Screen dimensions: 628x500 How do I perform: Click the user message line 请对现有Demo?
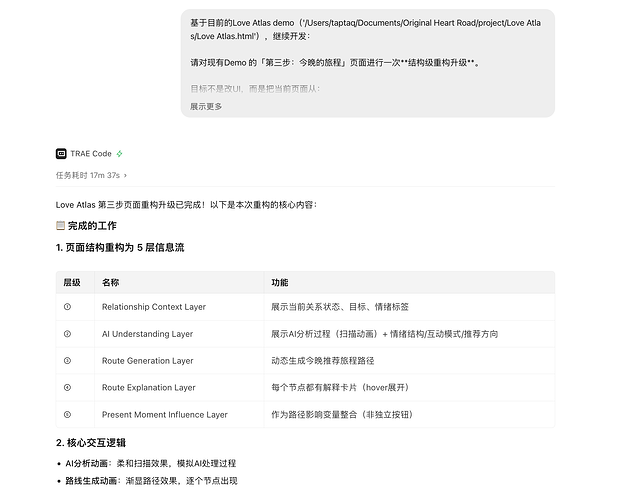[335, 62]
